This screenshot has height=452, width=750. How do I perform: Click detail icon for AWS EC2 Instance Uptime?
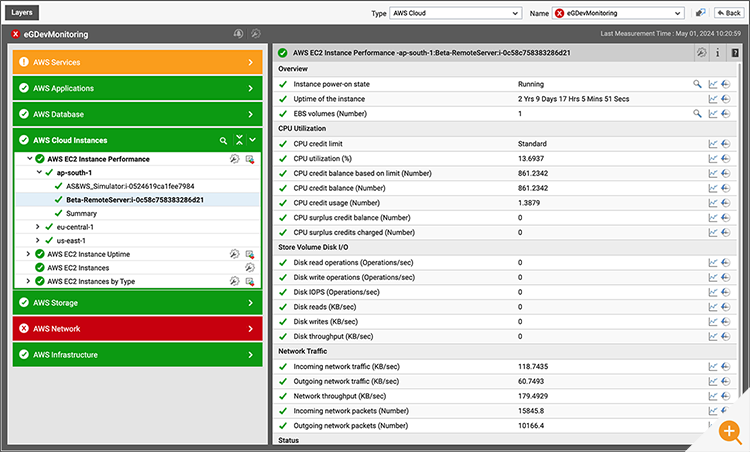pyautogui.click(x=250, y=254)
